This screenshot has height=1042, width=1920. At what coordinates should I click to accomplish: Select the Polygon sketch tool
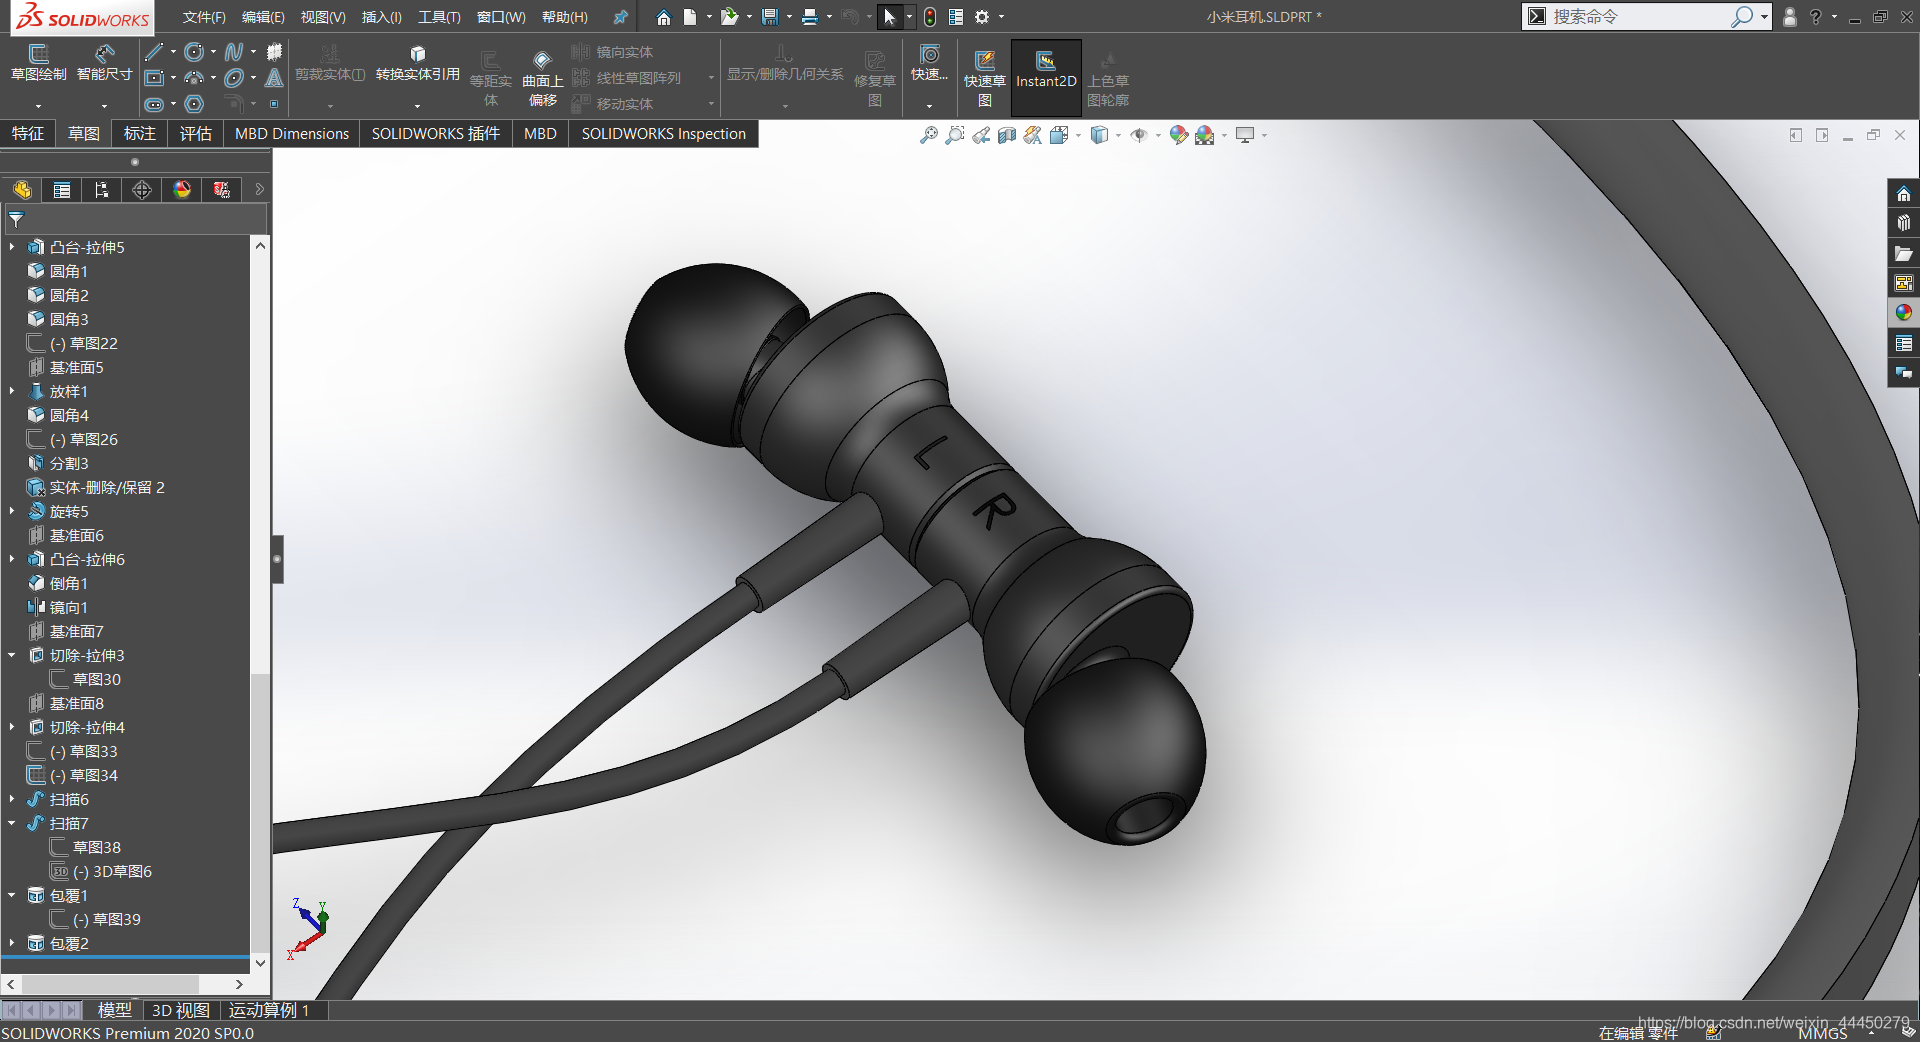click(x=194, y=104)
